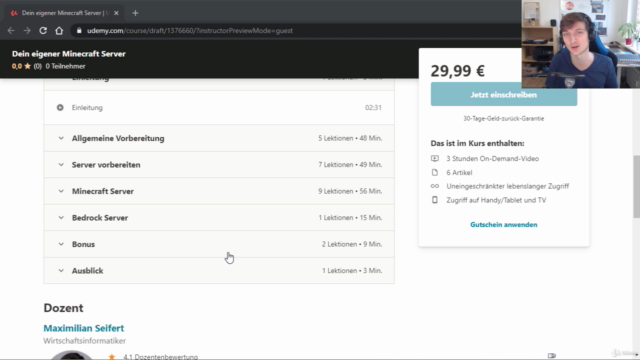The image size is (640, 360).
Task: Click the webcam video overlay thumbnail
Action: 580,44
